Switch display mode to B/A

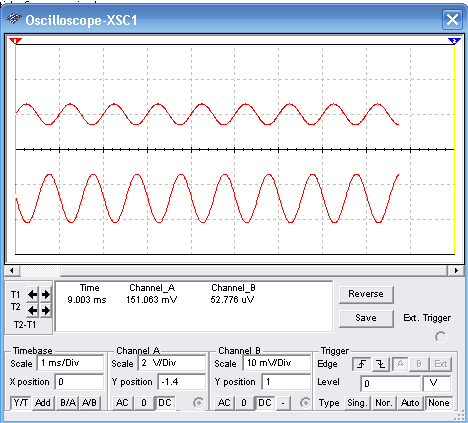pyautogui.click(x=68, y=403)
